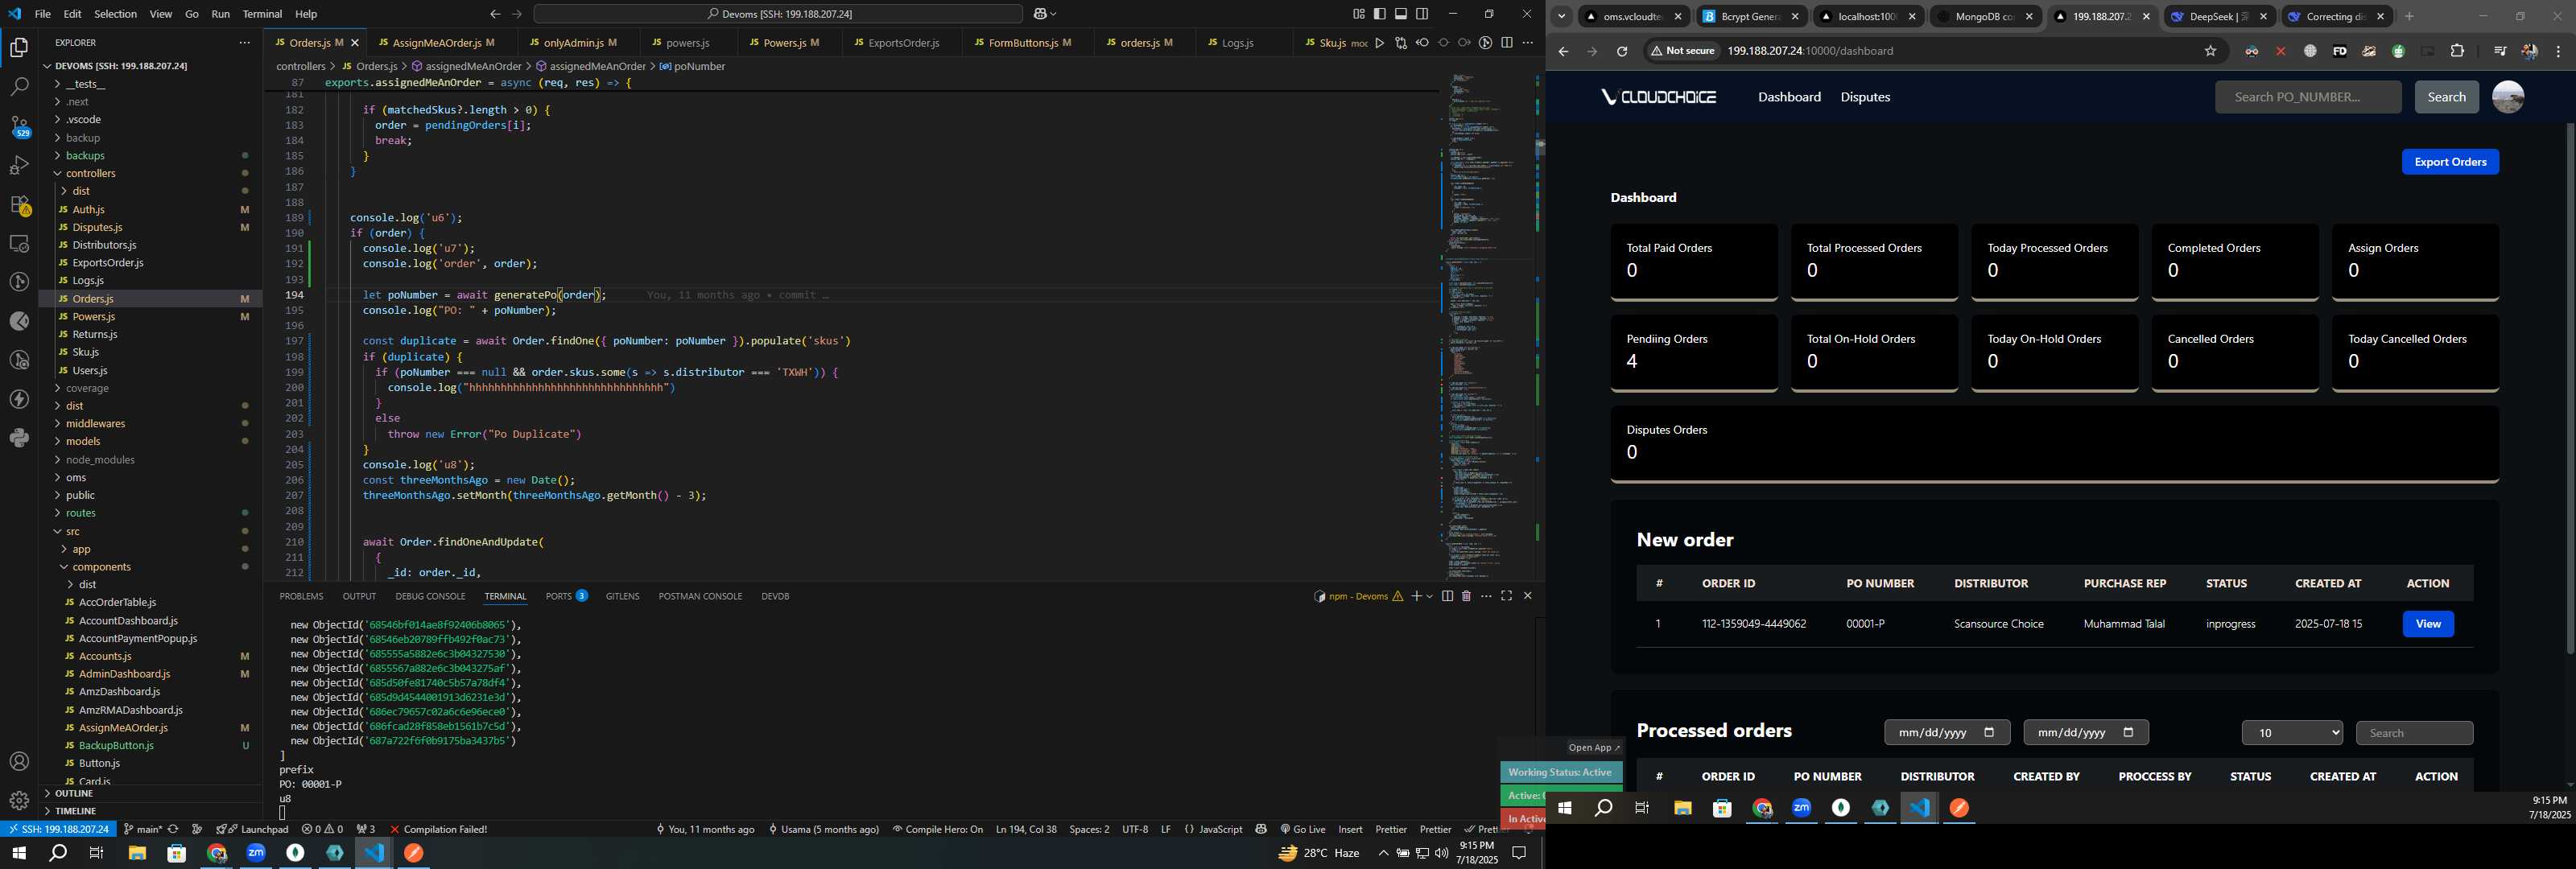
Task: Open the Disputes link in the navbar
Action: tap(1865, 97)
